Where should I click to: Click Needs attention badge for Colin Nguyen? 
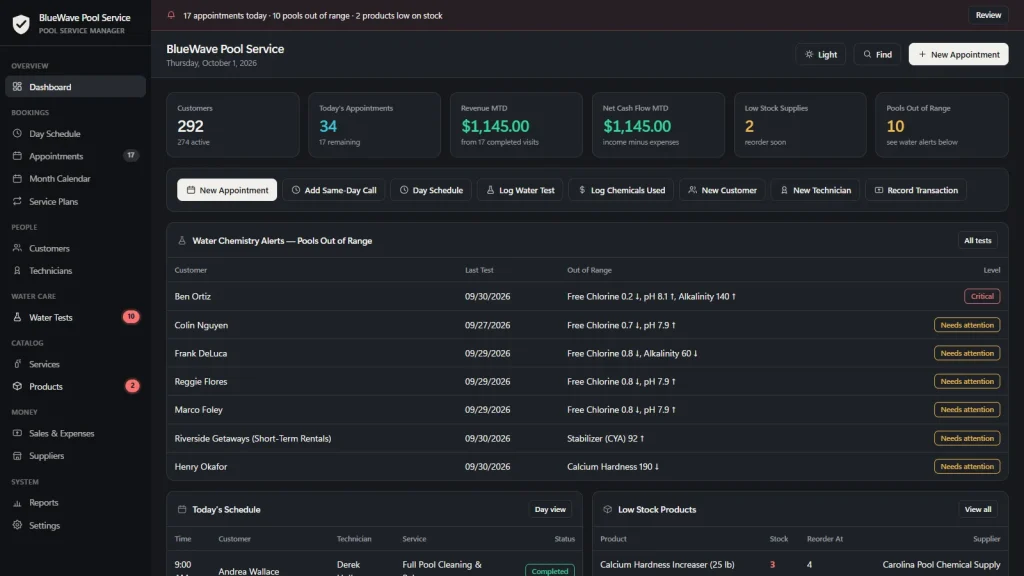[967, 325]
